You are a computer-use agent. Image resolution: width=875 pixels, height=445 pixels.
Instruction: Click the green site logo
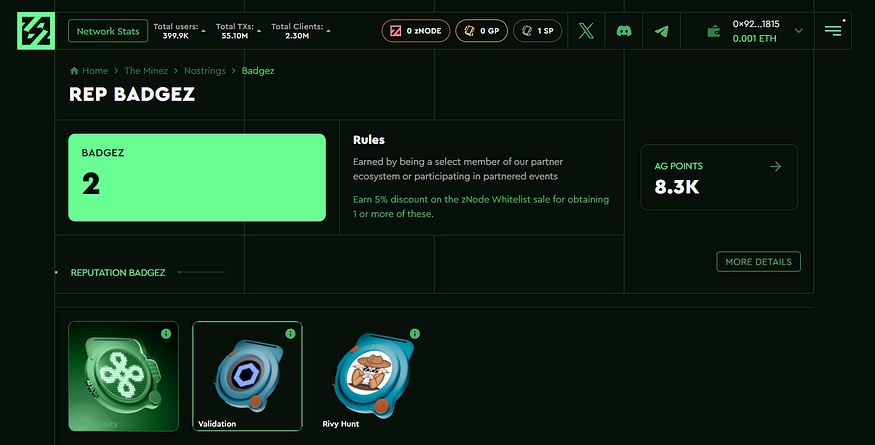pos(36,31)
